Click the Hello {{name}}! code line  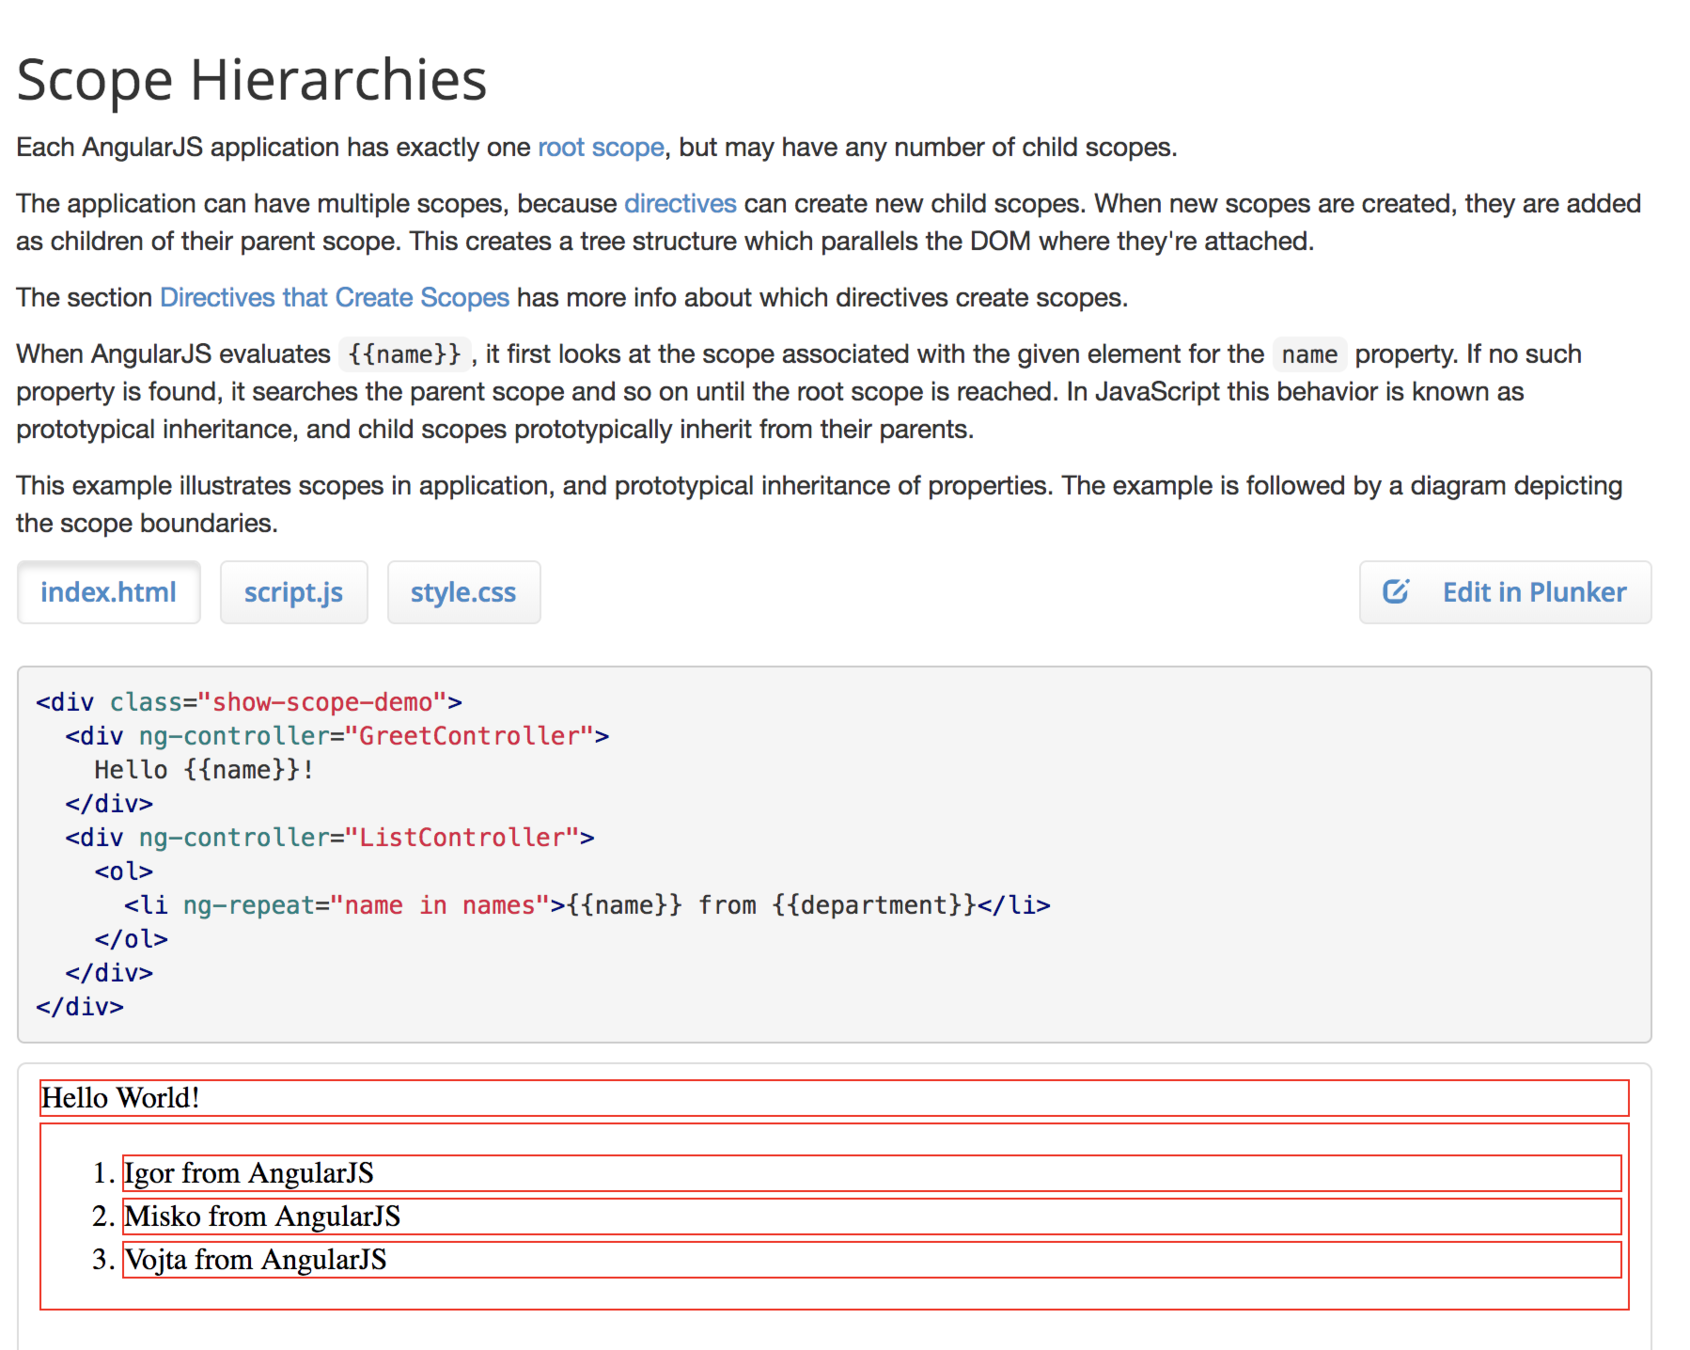click(204, 770)
